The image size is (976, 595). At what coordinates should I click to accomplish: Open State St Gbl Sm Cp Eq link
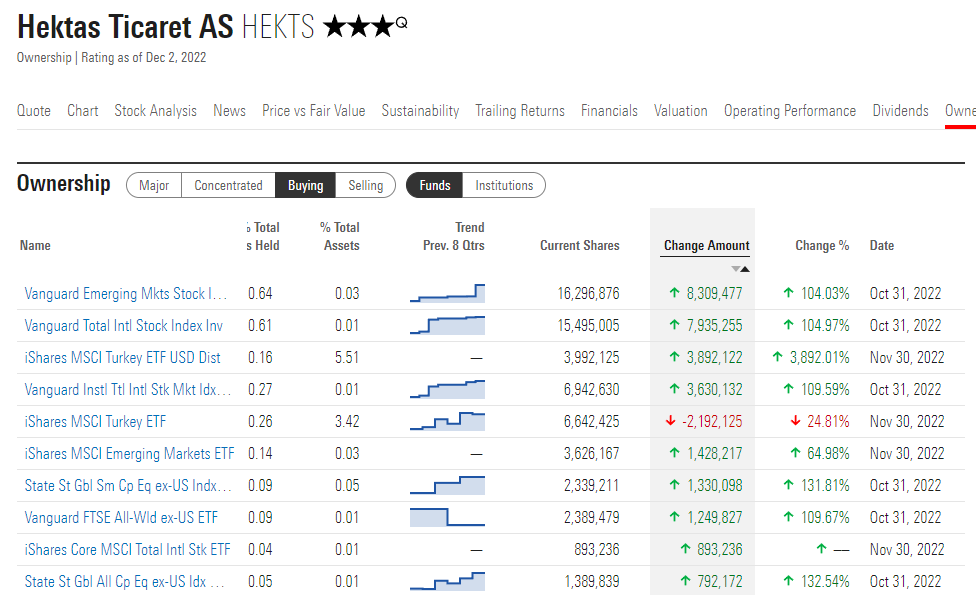pyautogui.click(x=128, y=485)
